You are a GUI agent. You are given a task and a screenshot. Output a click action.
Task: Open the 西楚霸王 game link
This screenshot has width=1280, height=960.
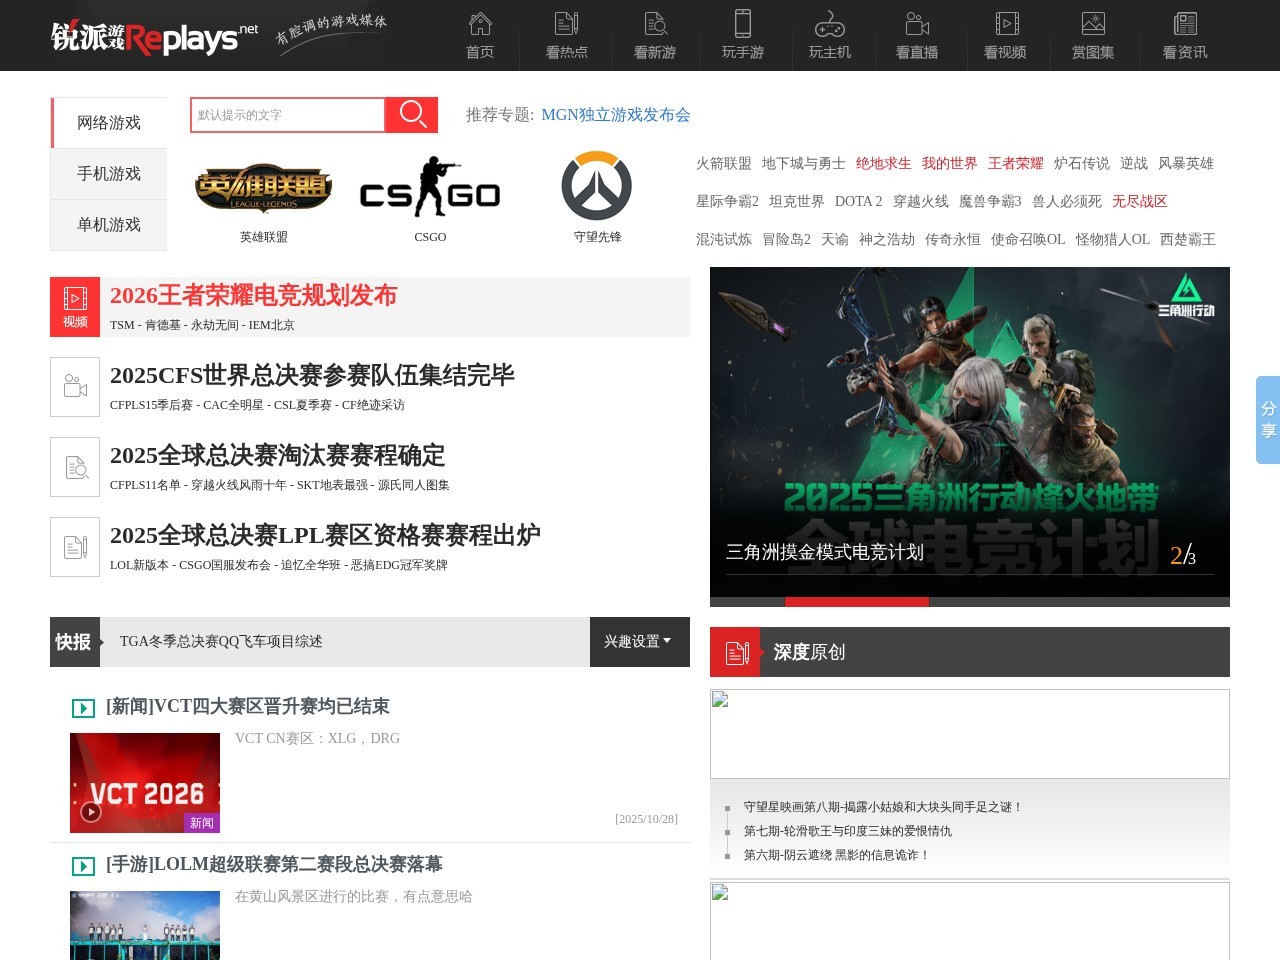tap(1188, 239)
